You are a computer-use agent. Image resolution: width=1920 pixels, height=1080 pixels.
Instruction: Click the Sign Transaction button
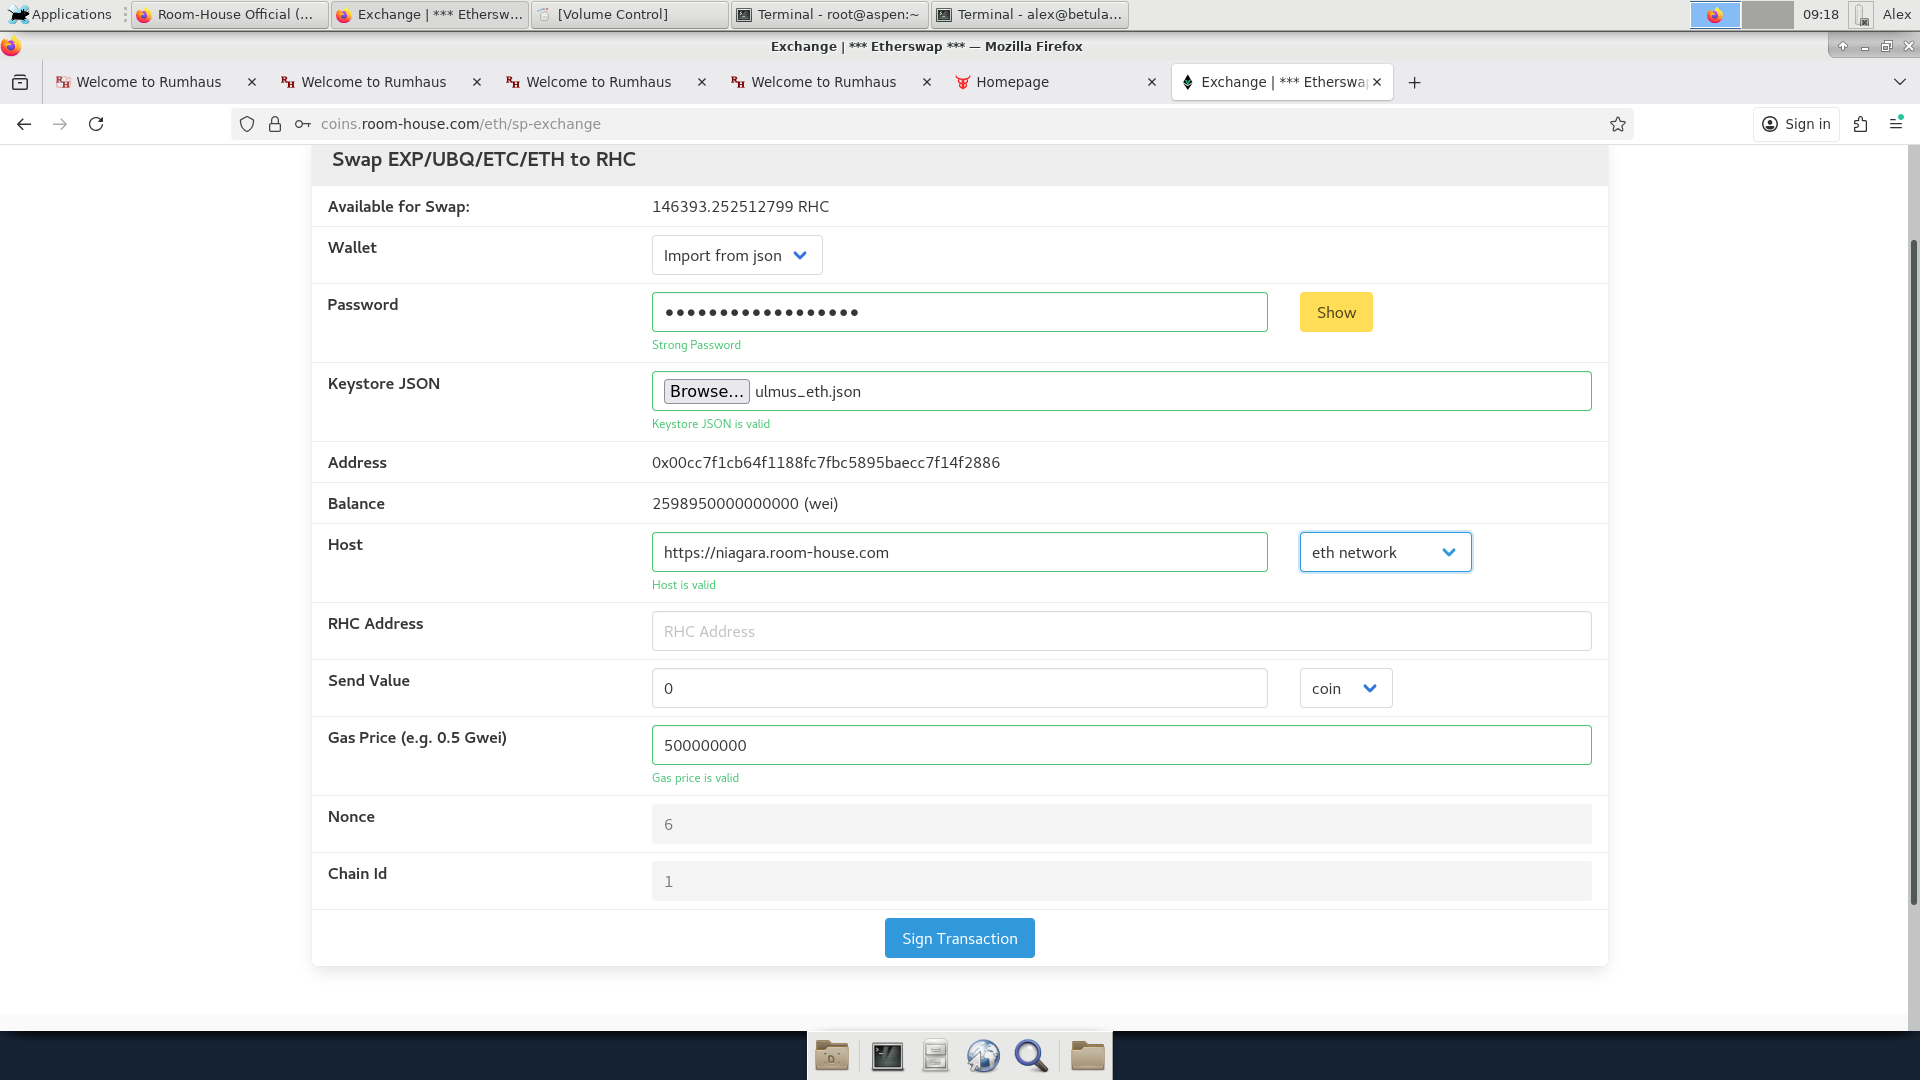point(959,938)
